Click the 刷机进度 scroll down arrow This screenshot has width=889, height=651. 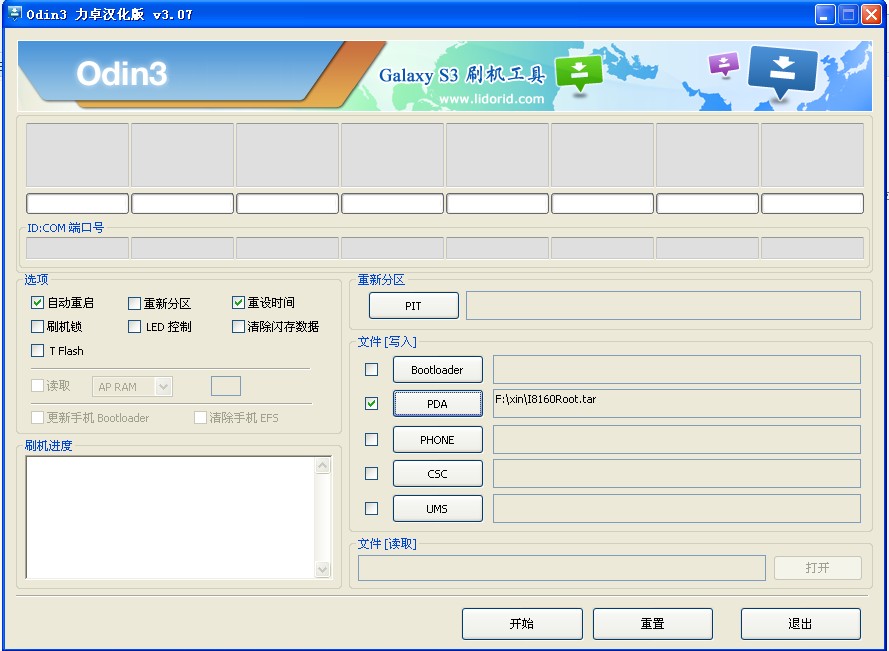coord(323,569)
